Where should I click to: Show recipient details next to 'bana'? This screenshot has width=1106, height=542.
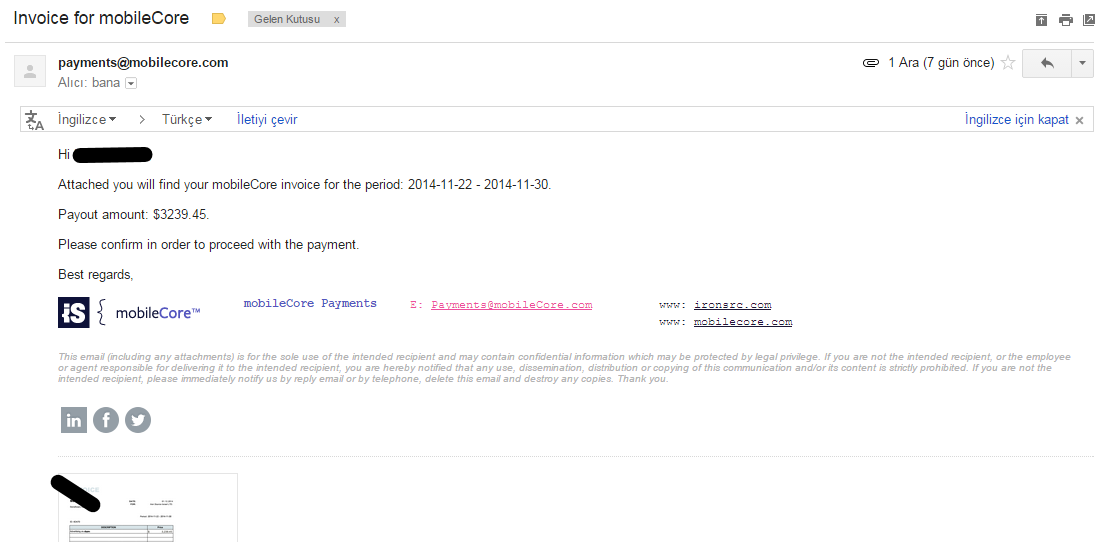pos(130,83)
